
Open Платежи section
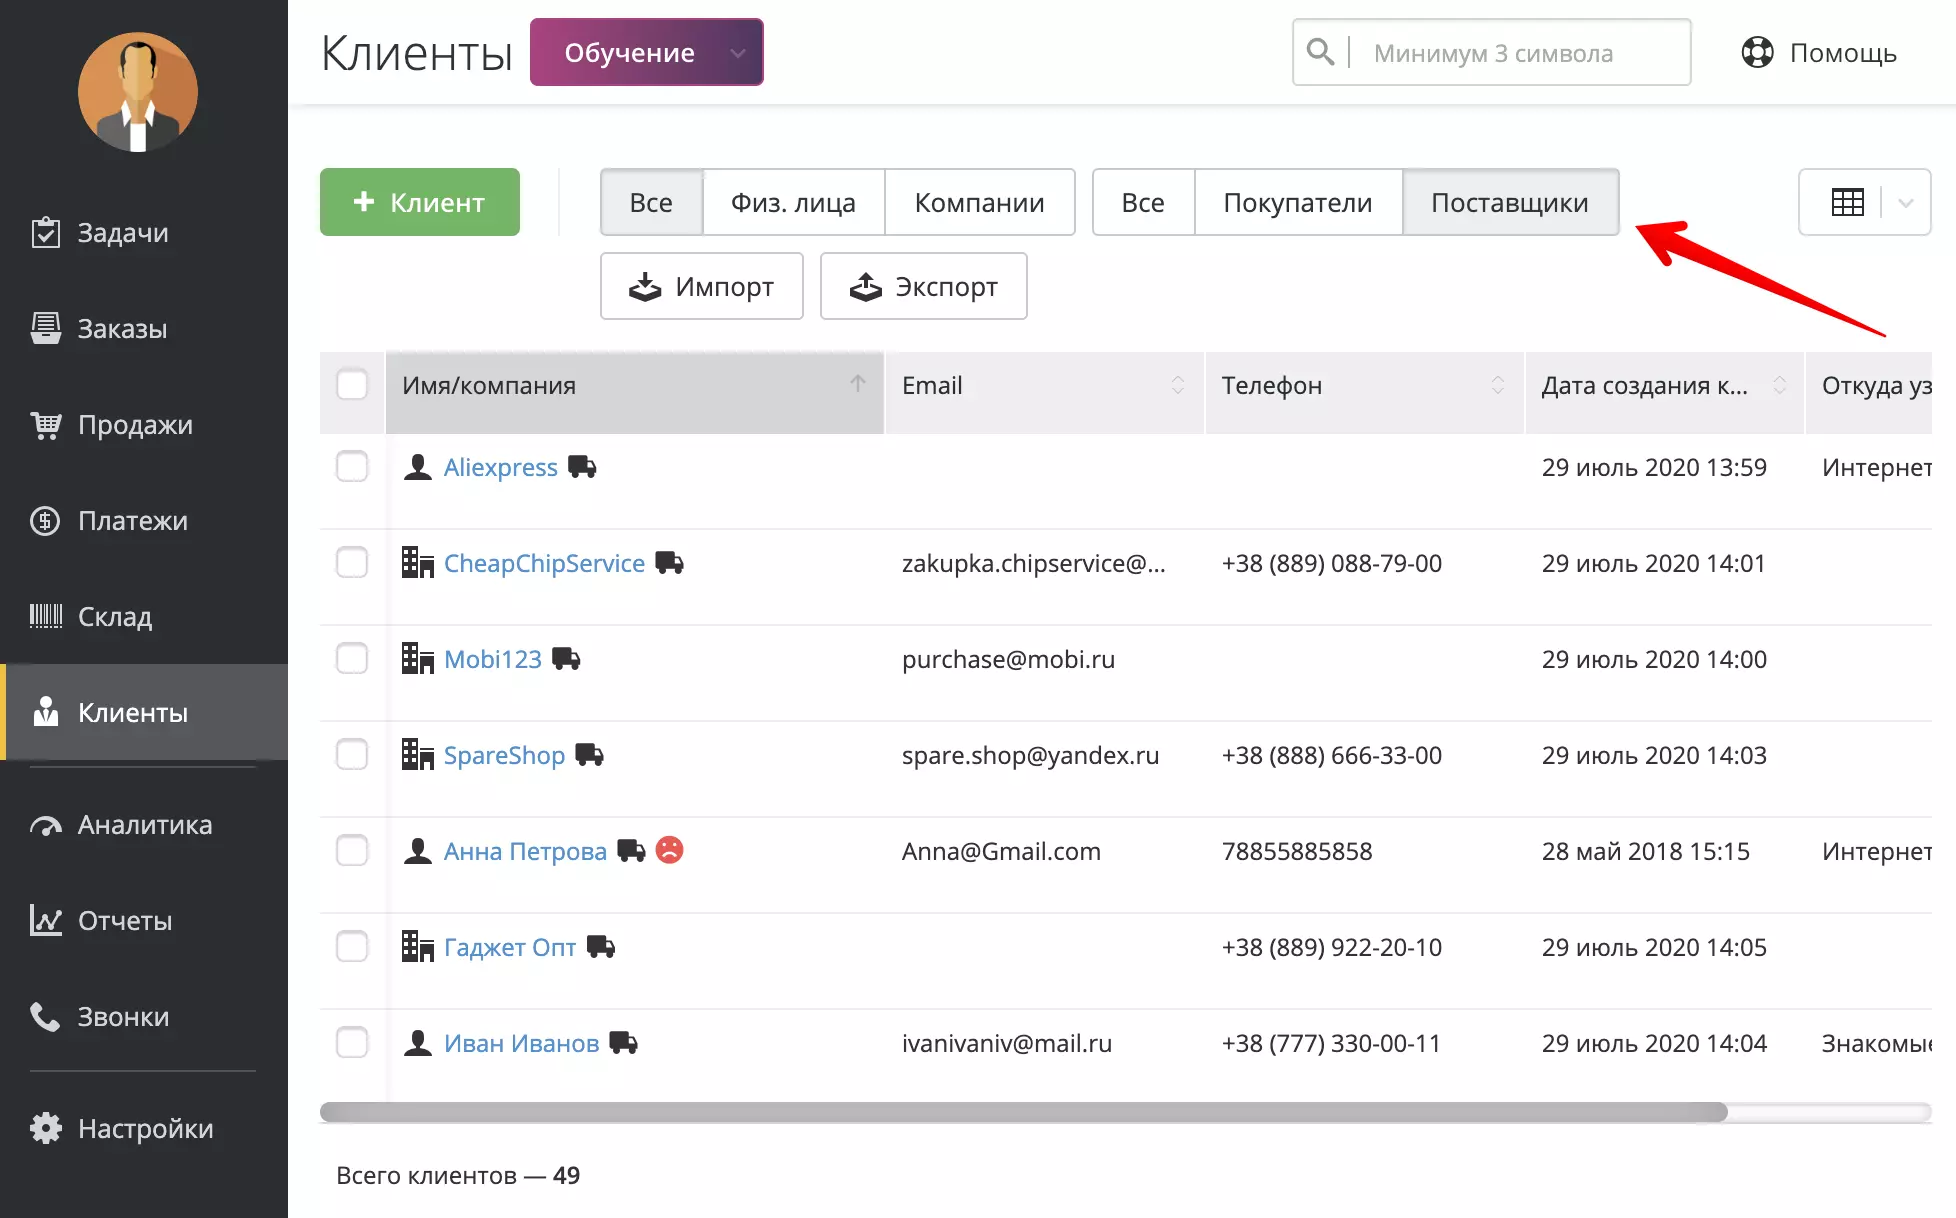[144, 521]
